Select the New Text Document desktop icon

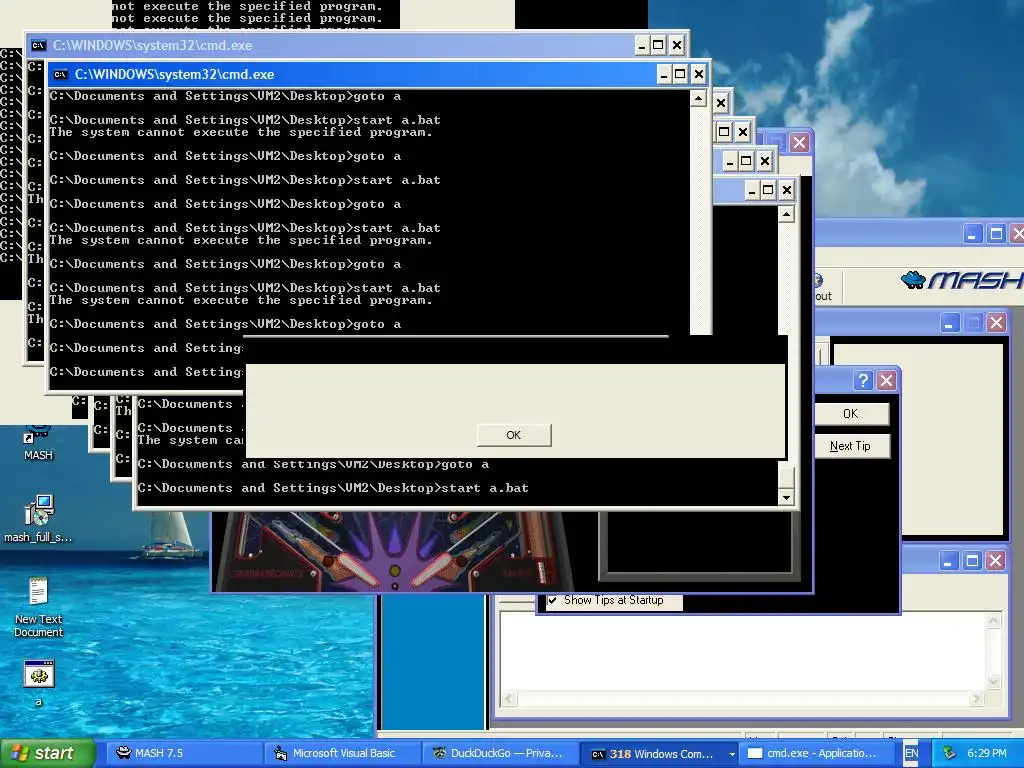[38, 607]
